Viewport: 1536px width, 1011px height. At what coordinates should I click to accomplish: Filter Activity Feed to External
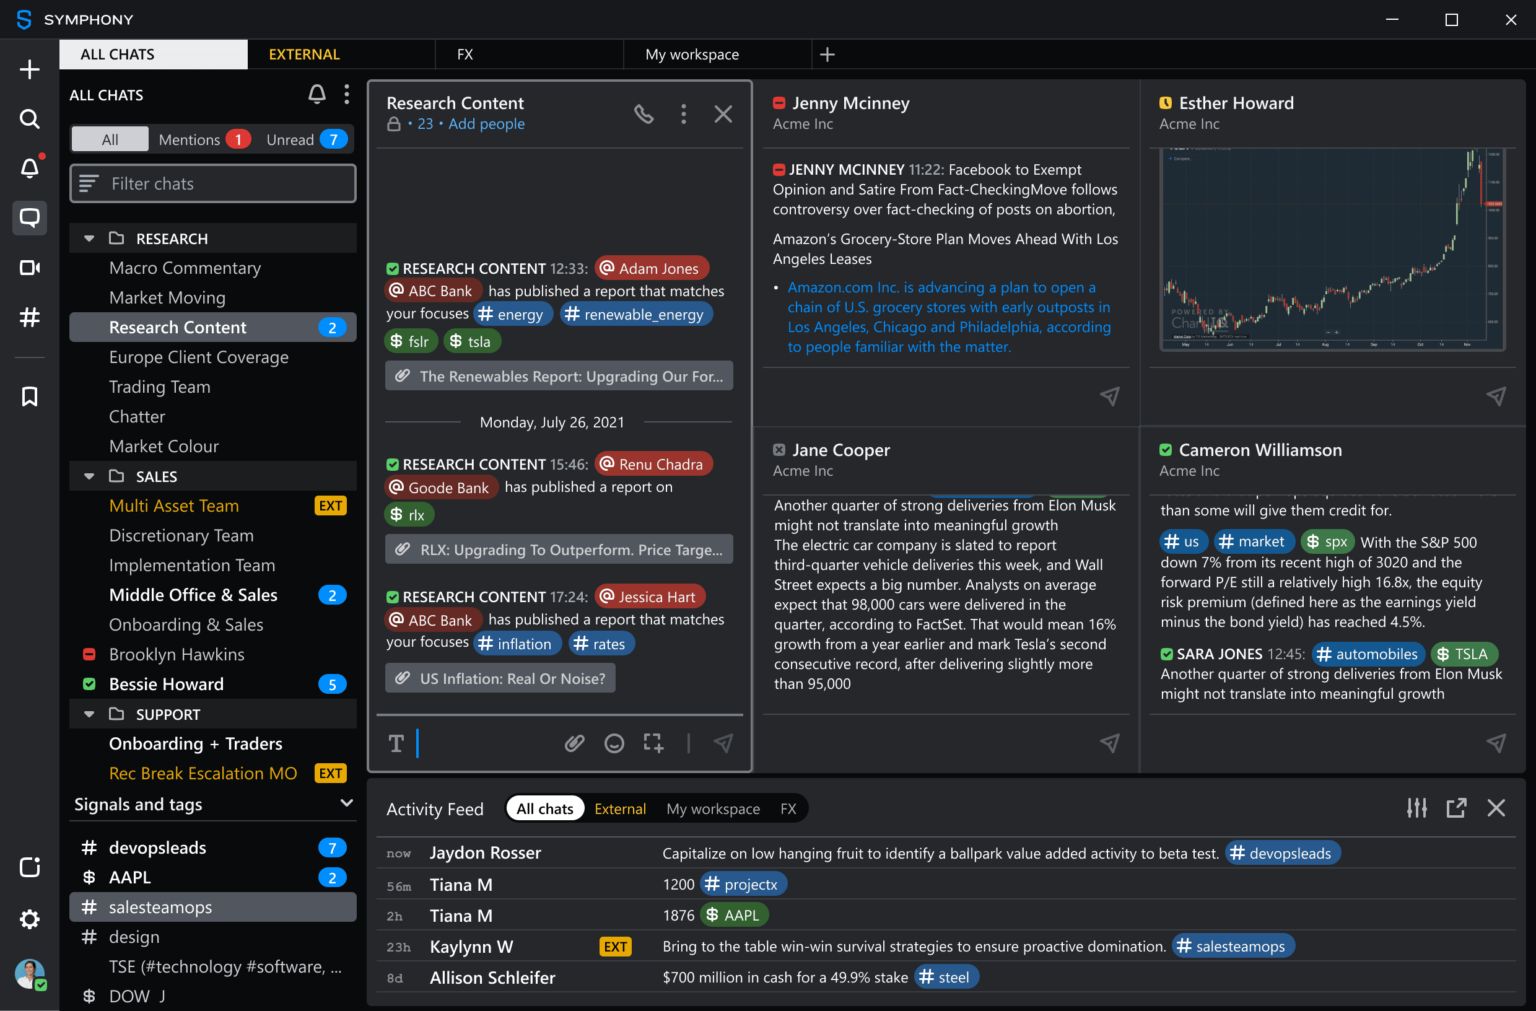click(620, 809)
